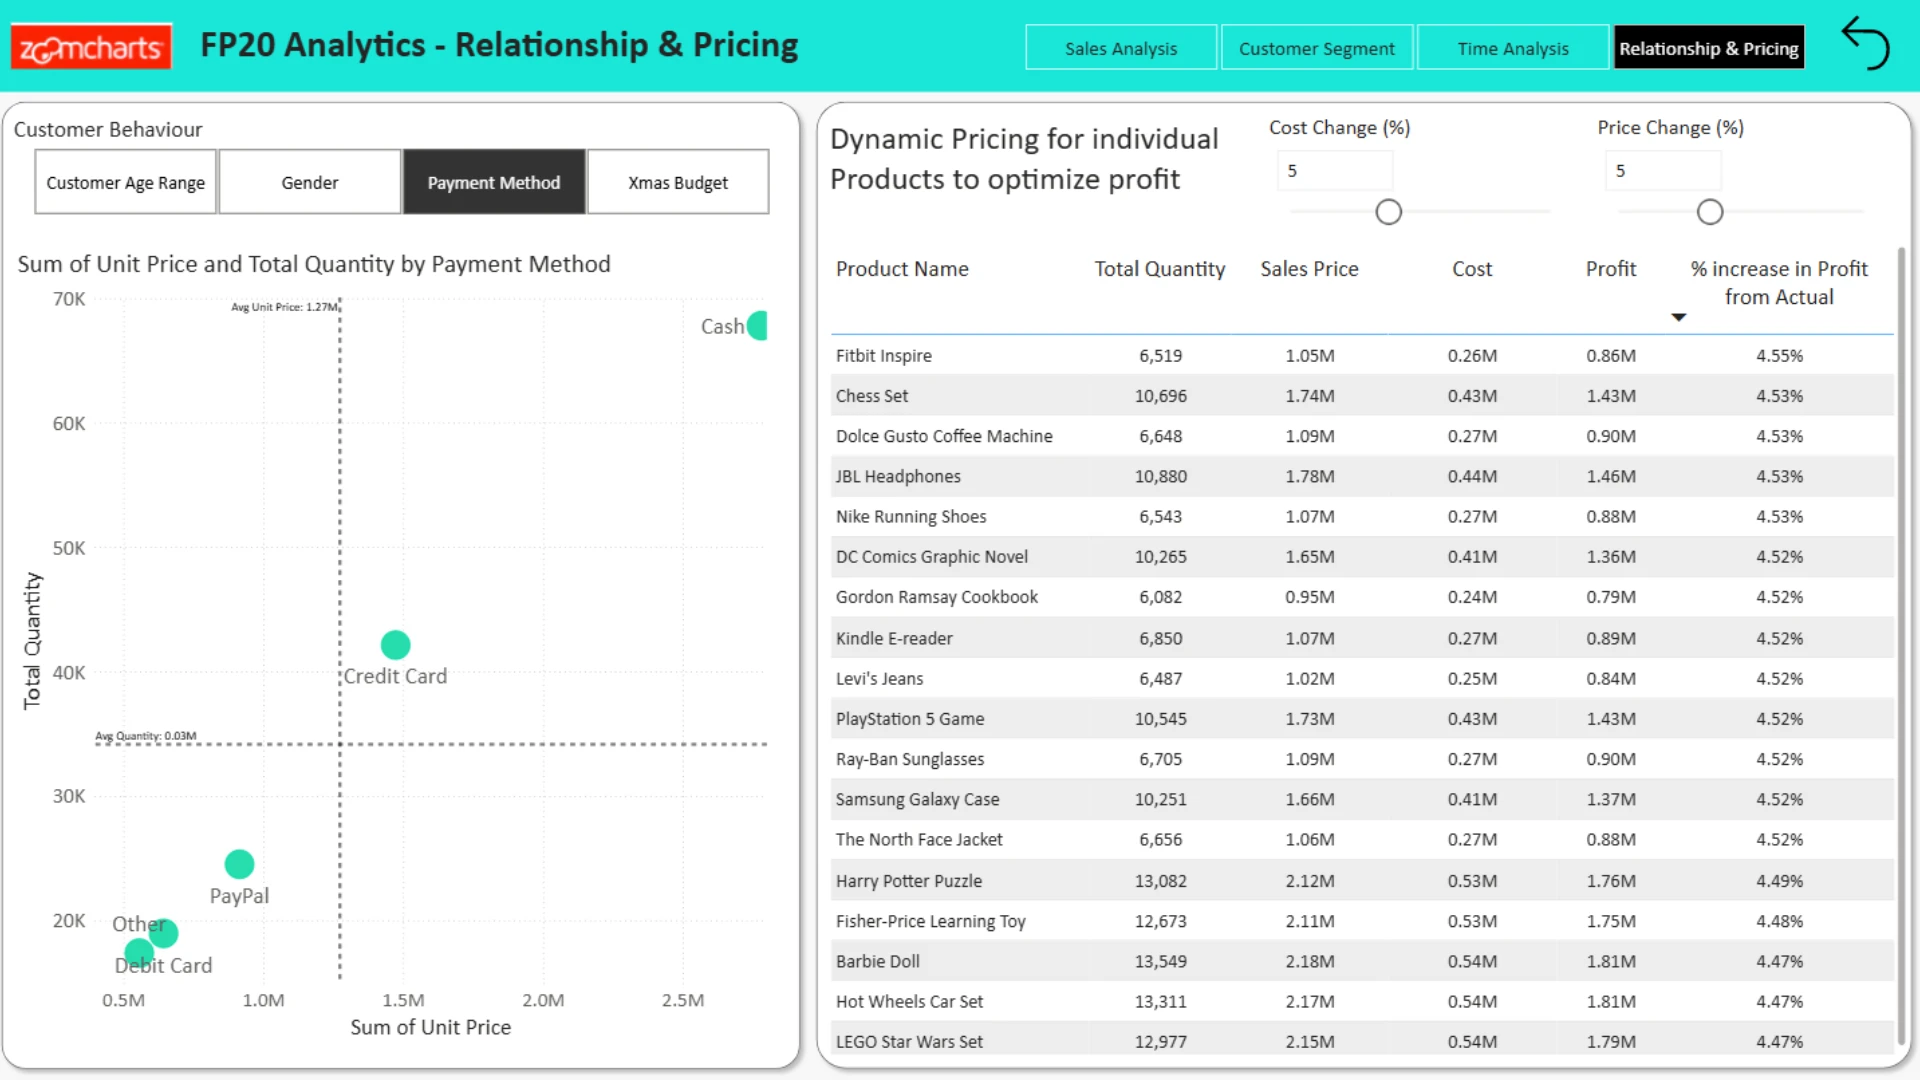Click the % increase in Profit from Actual header

[x=1779, y=283]
